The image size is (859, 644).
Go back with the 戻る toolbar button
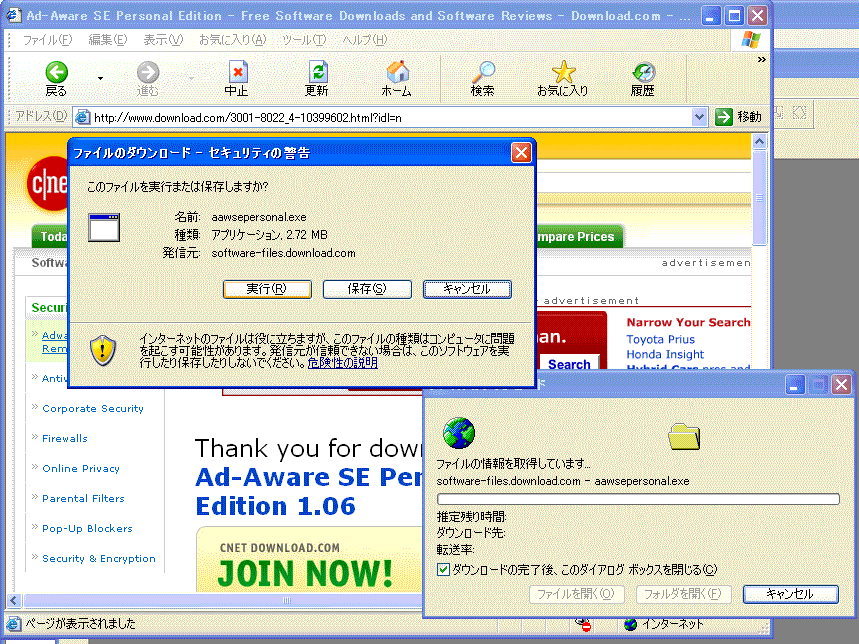point(56,78)
